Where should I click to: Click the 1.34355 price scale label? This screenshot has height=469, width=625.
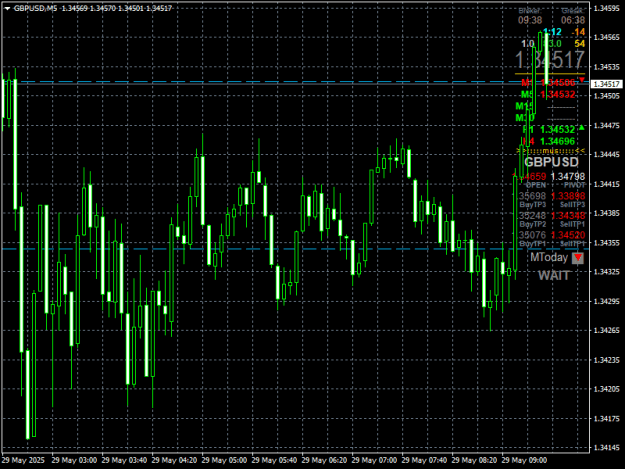[x=606, y=242]
